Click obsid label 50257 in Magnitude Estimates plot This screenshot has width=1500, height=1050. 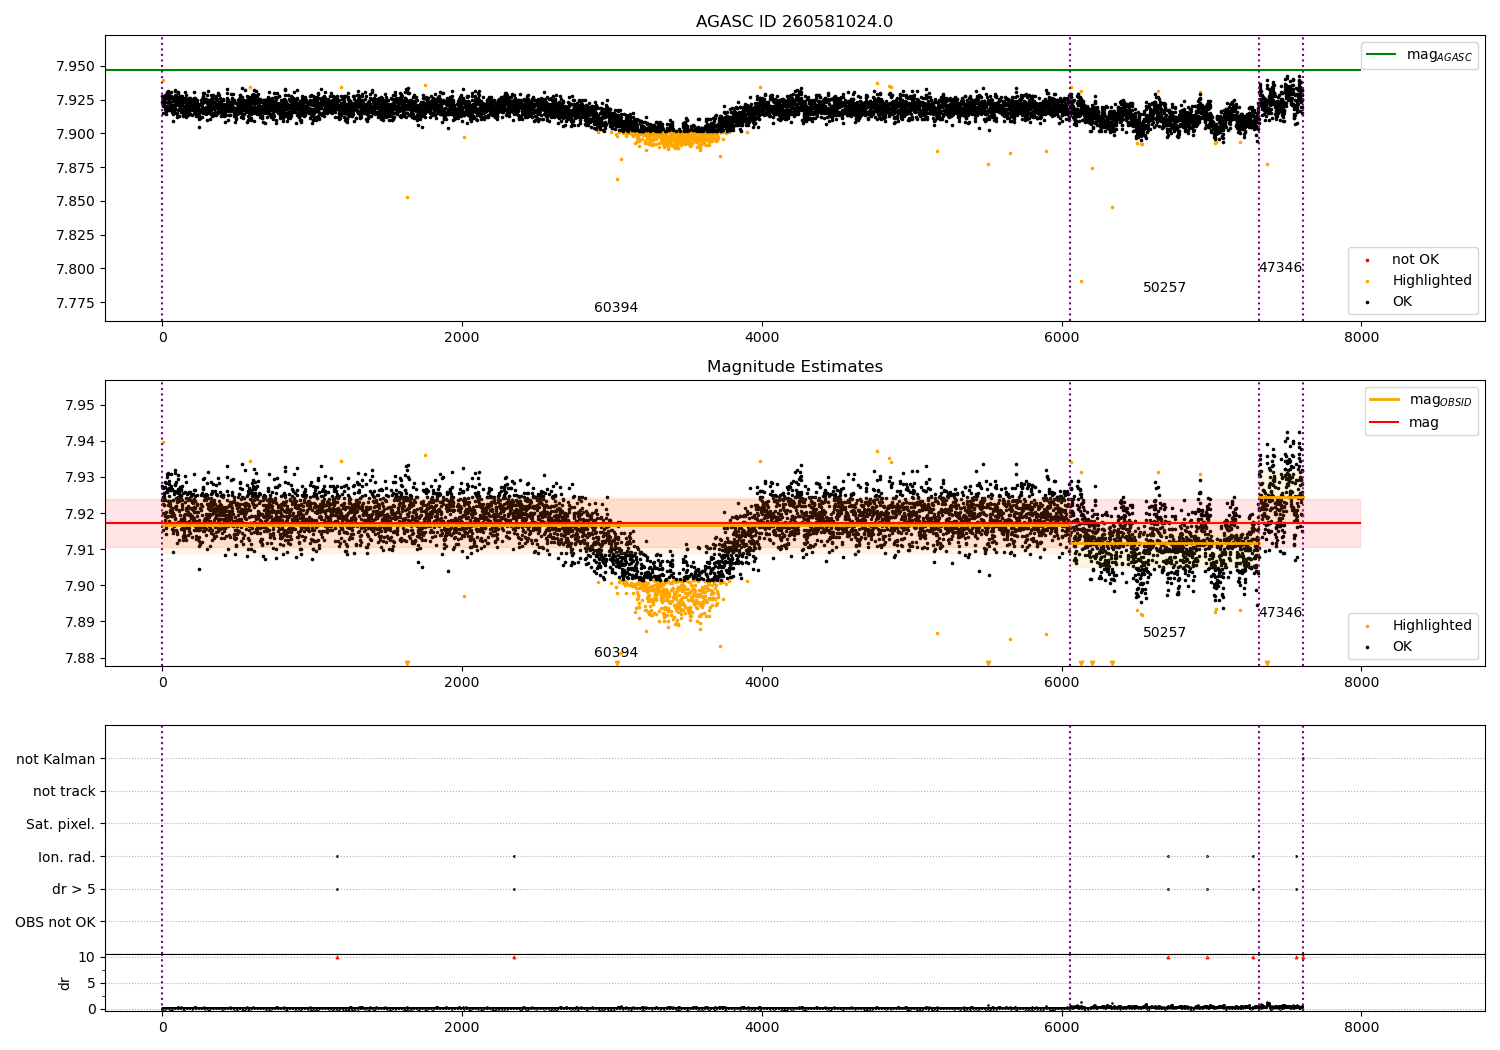pos(1164,633)
